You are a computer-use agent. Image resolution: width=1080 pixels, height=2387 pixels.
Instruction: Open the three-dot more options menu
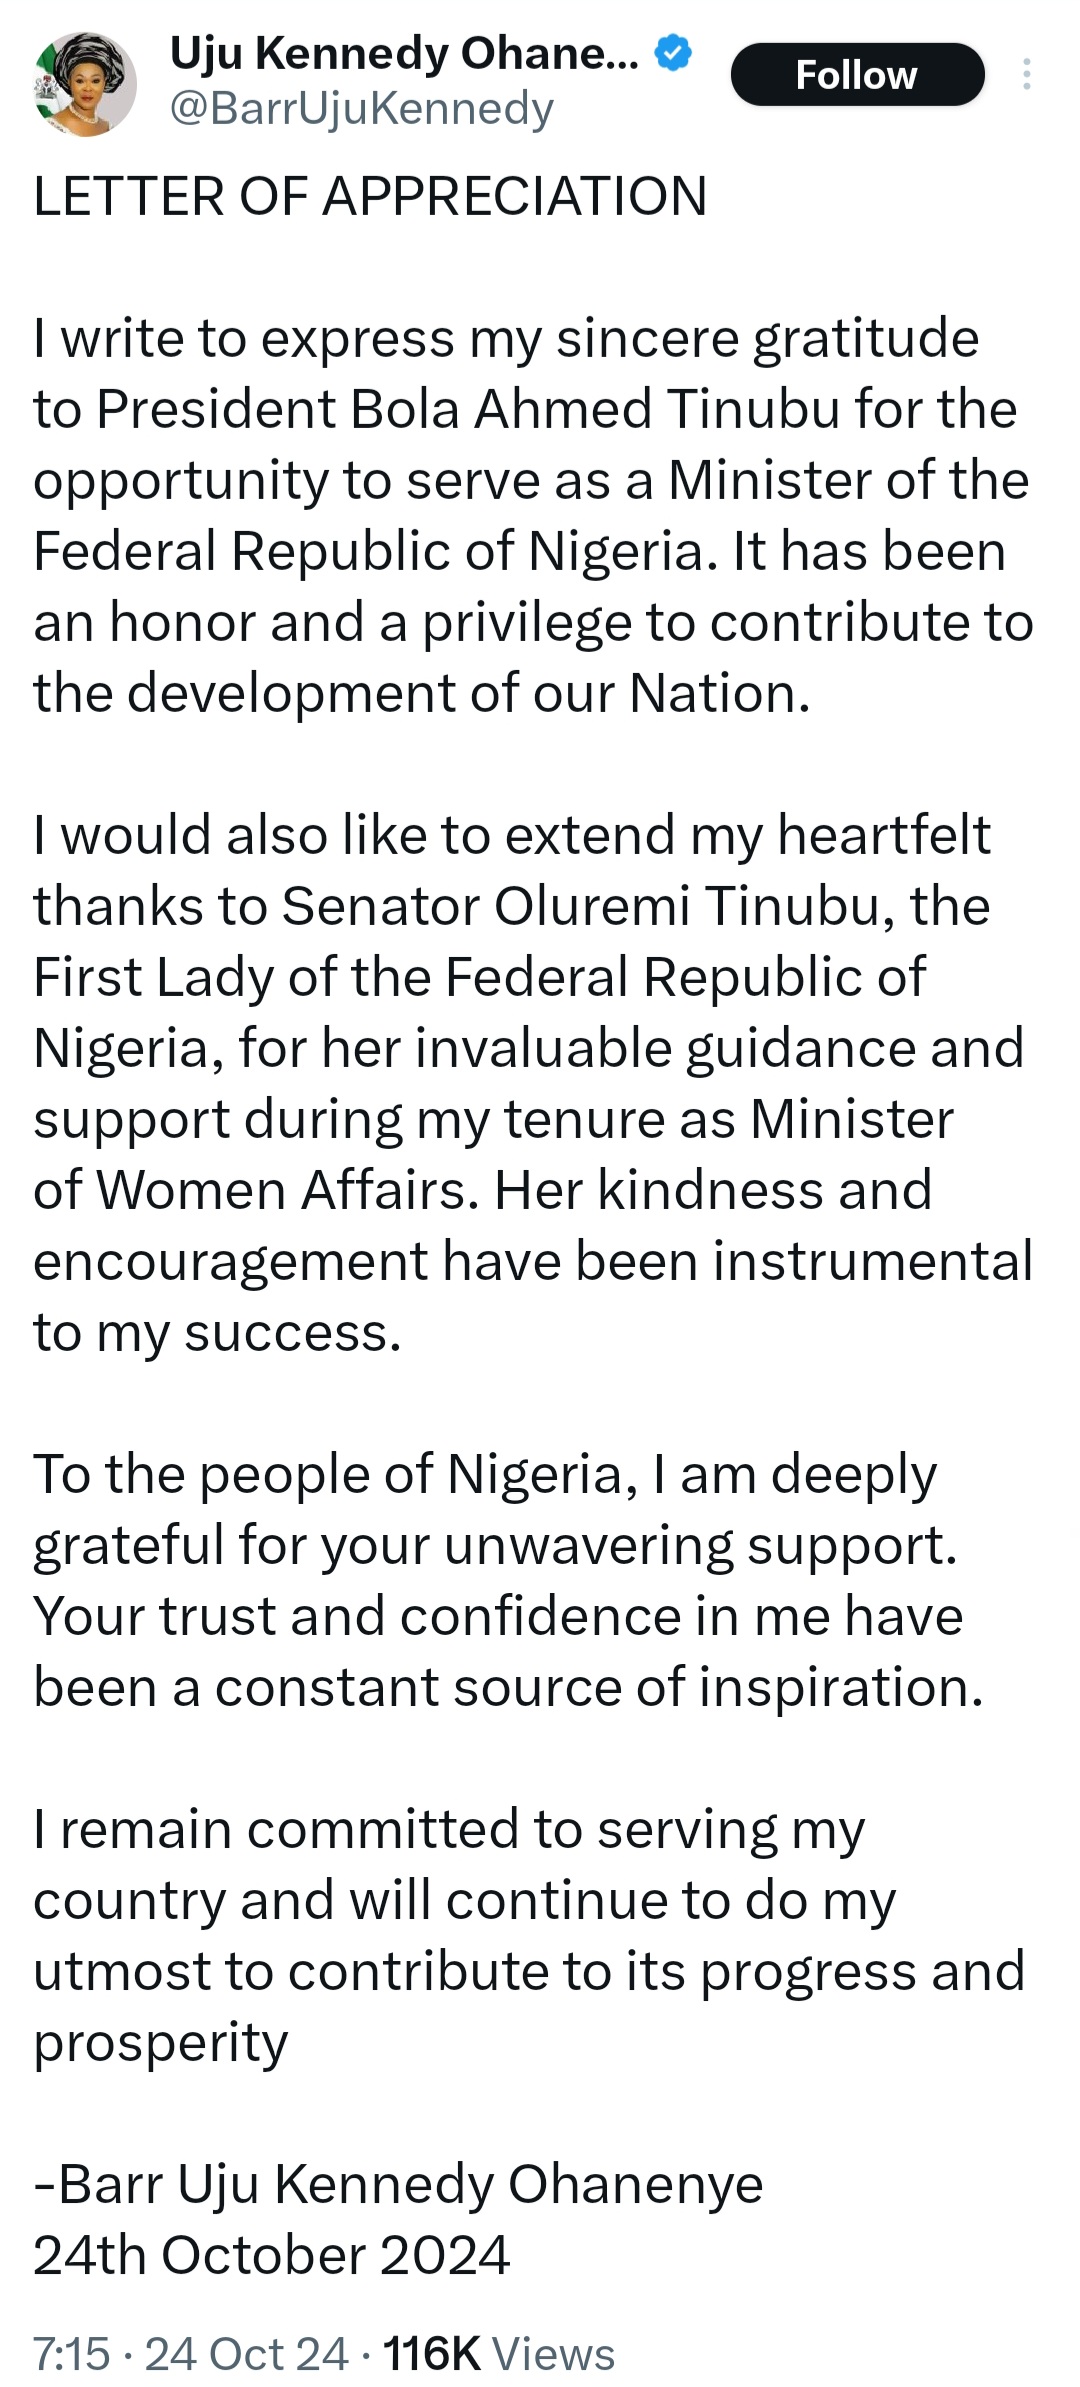click(1026, 75)
